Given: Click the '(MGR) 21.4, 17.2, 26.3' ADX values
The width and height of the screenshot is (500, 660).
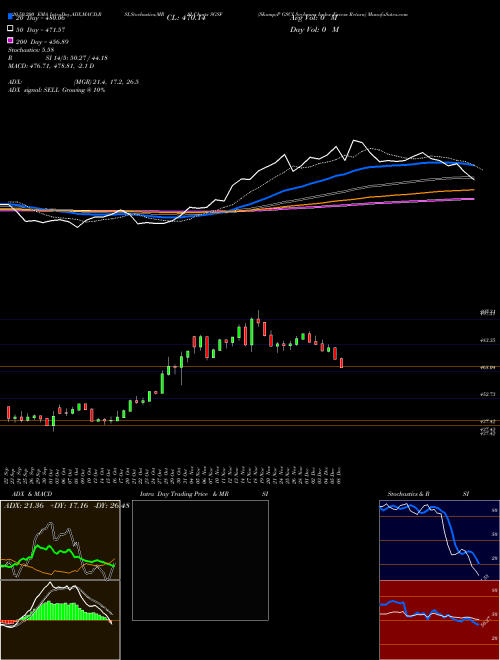Looking at the screenshot, I should [x=106, y=82].
